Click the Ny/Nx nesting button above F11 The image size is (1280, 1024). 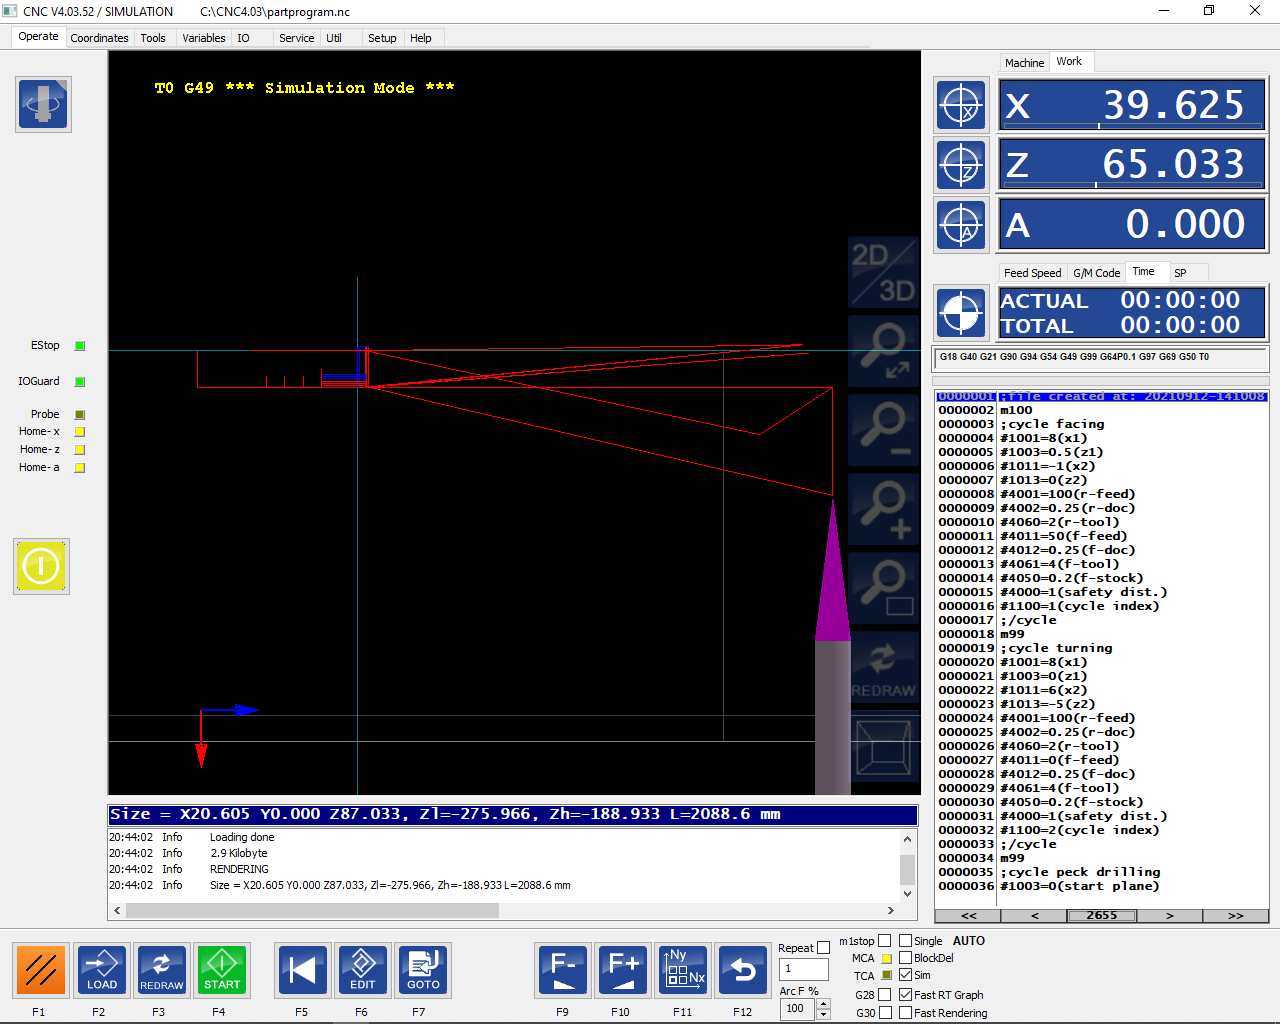tap(683, 970)
